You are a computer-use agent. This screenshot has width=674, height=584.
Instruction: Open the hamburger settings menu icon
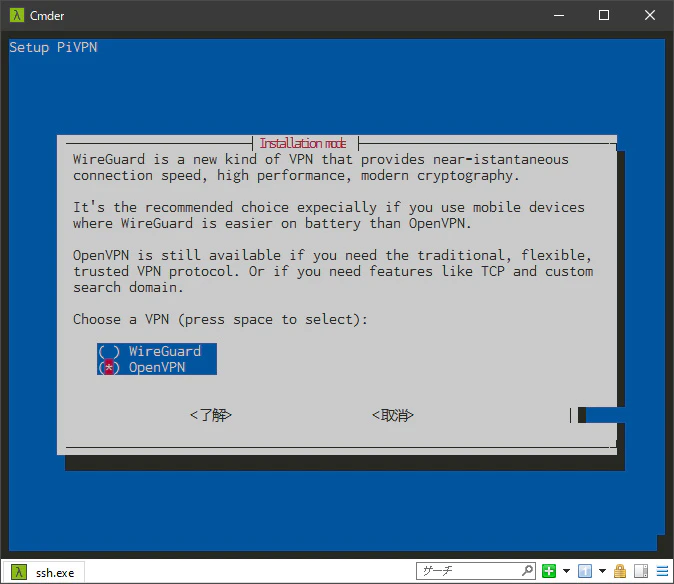pos(662,571)
